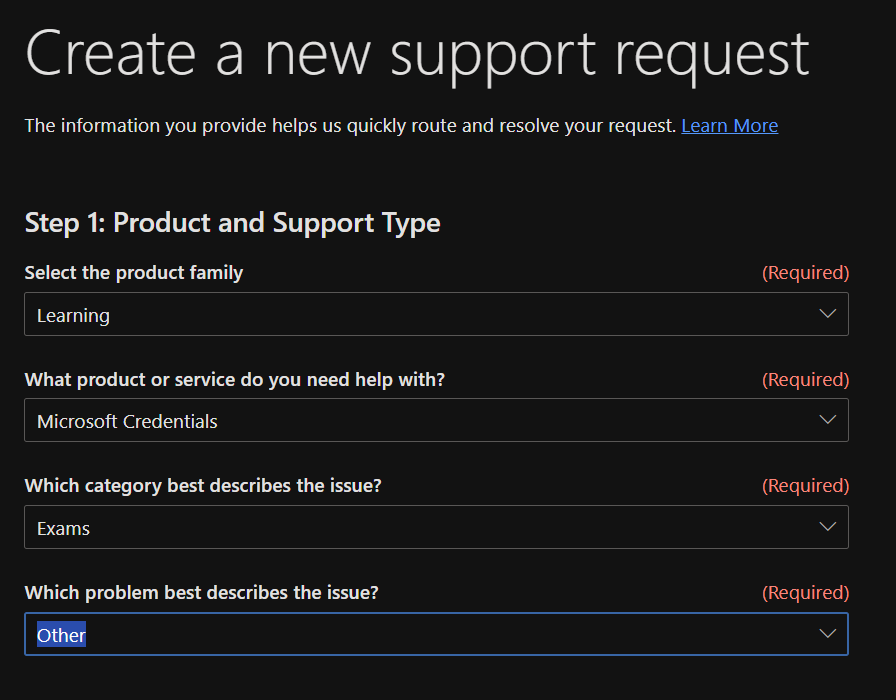
Task: Click the 'What product or service do you need help with?' label
Action: (234, 379)
